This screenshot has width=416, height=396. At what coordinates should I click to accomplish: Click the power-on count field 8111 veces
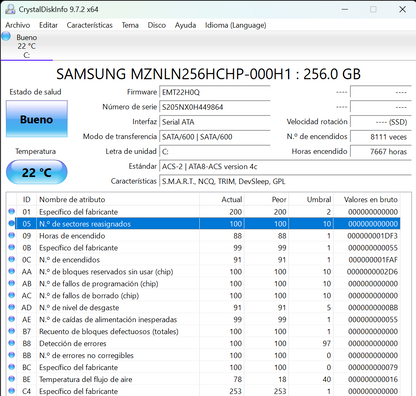pos(381,137)
